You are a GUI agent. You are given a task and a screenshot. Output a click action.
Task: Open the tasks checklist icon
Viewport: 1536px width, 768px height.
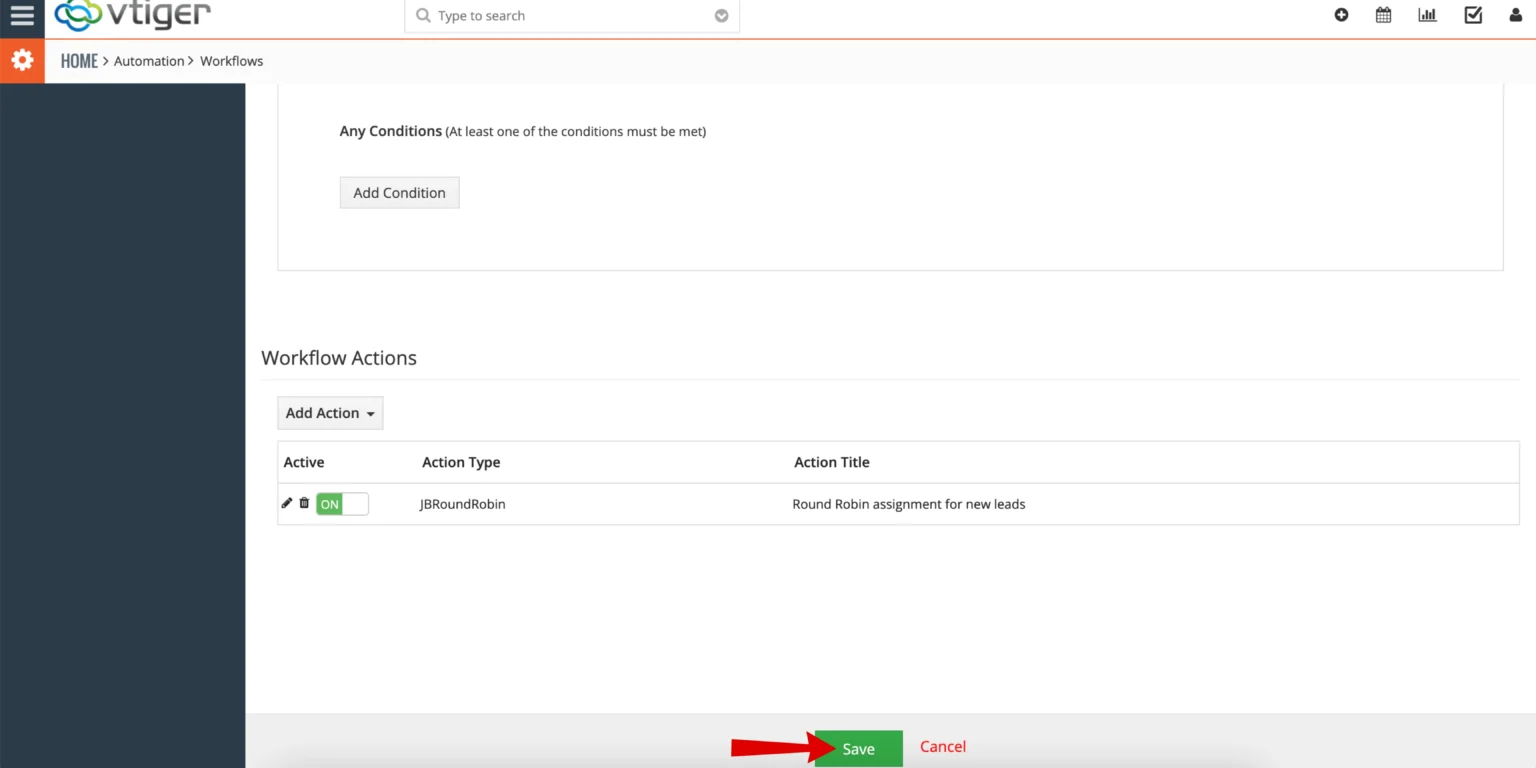(1472, 15)
